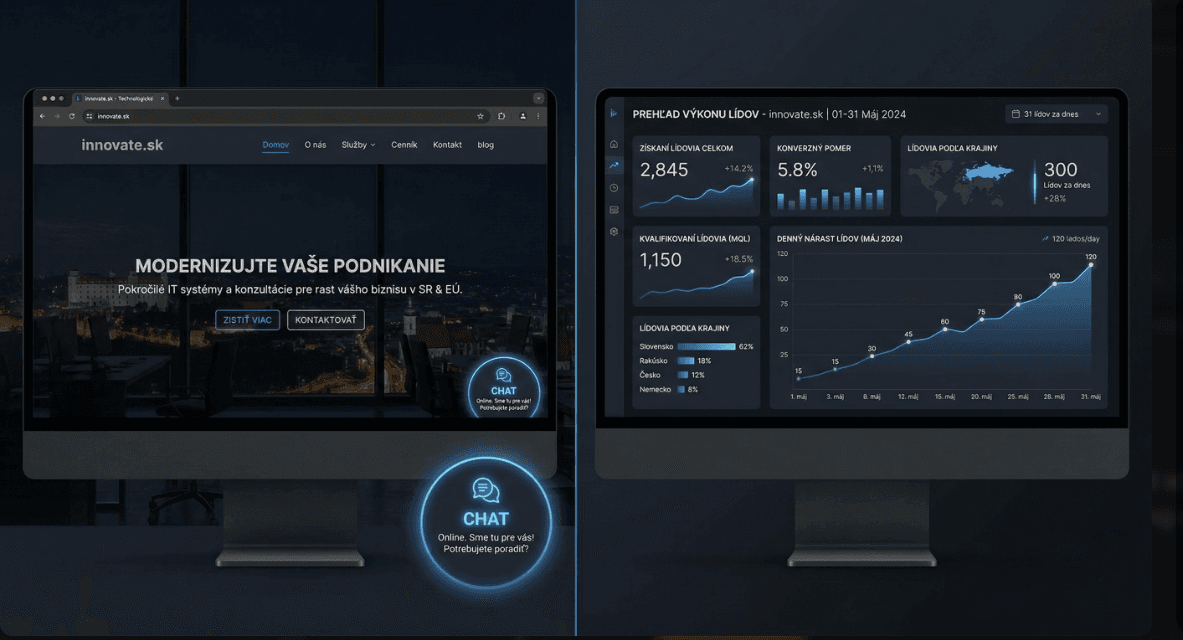Select the highlighted analytics trend icon

point(614,165)
